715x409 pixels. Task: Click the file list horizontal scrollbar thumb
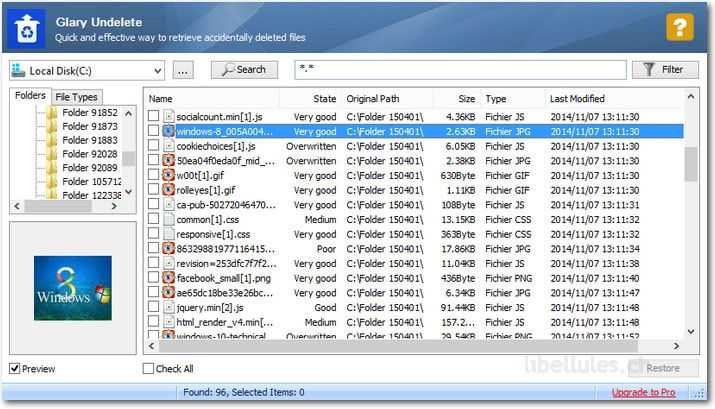399,346
